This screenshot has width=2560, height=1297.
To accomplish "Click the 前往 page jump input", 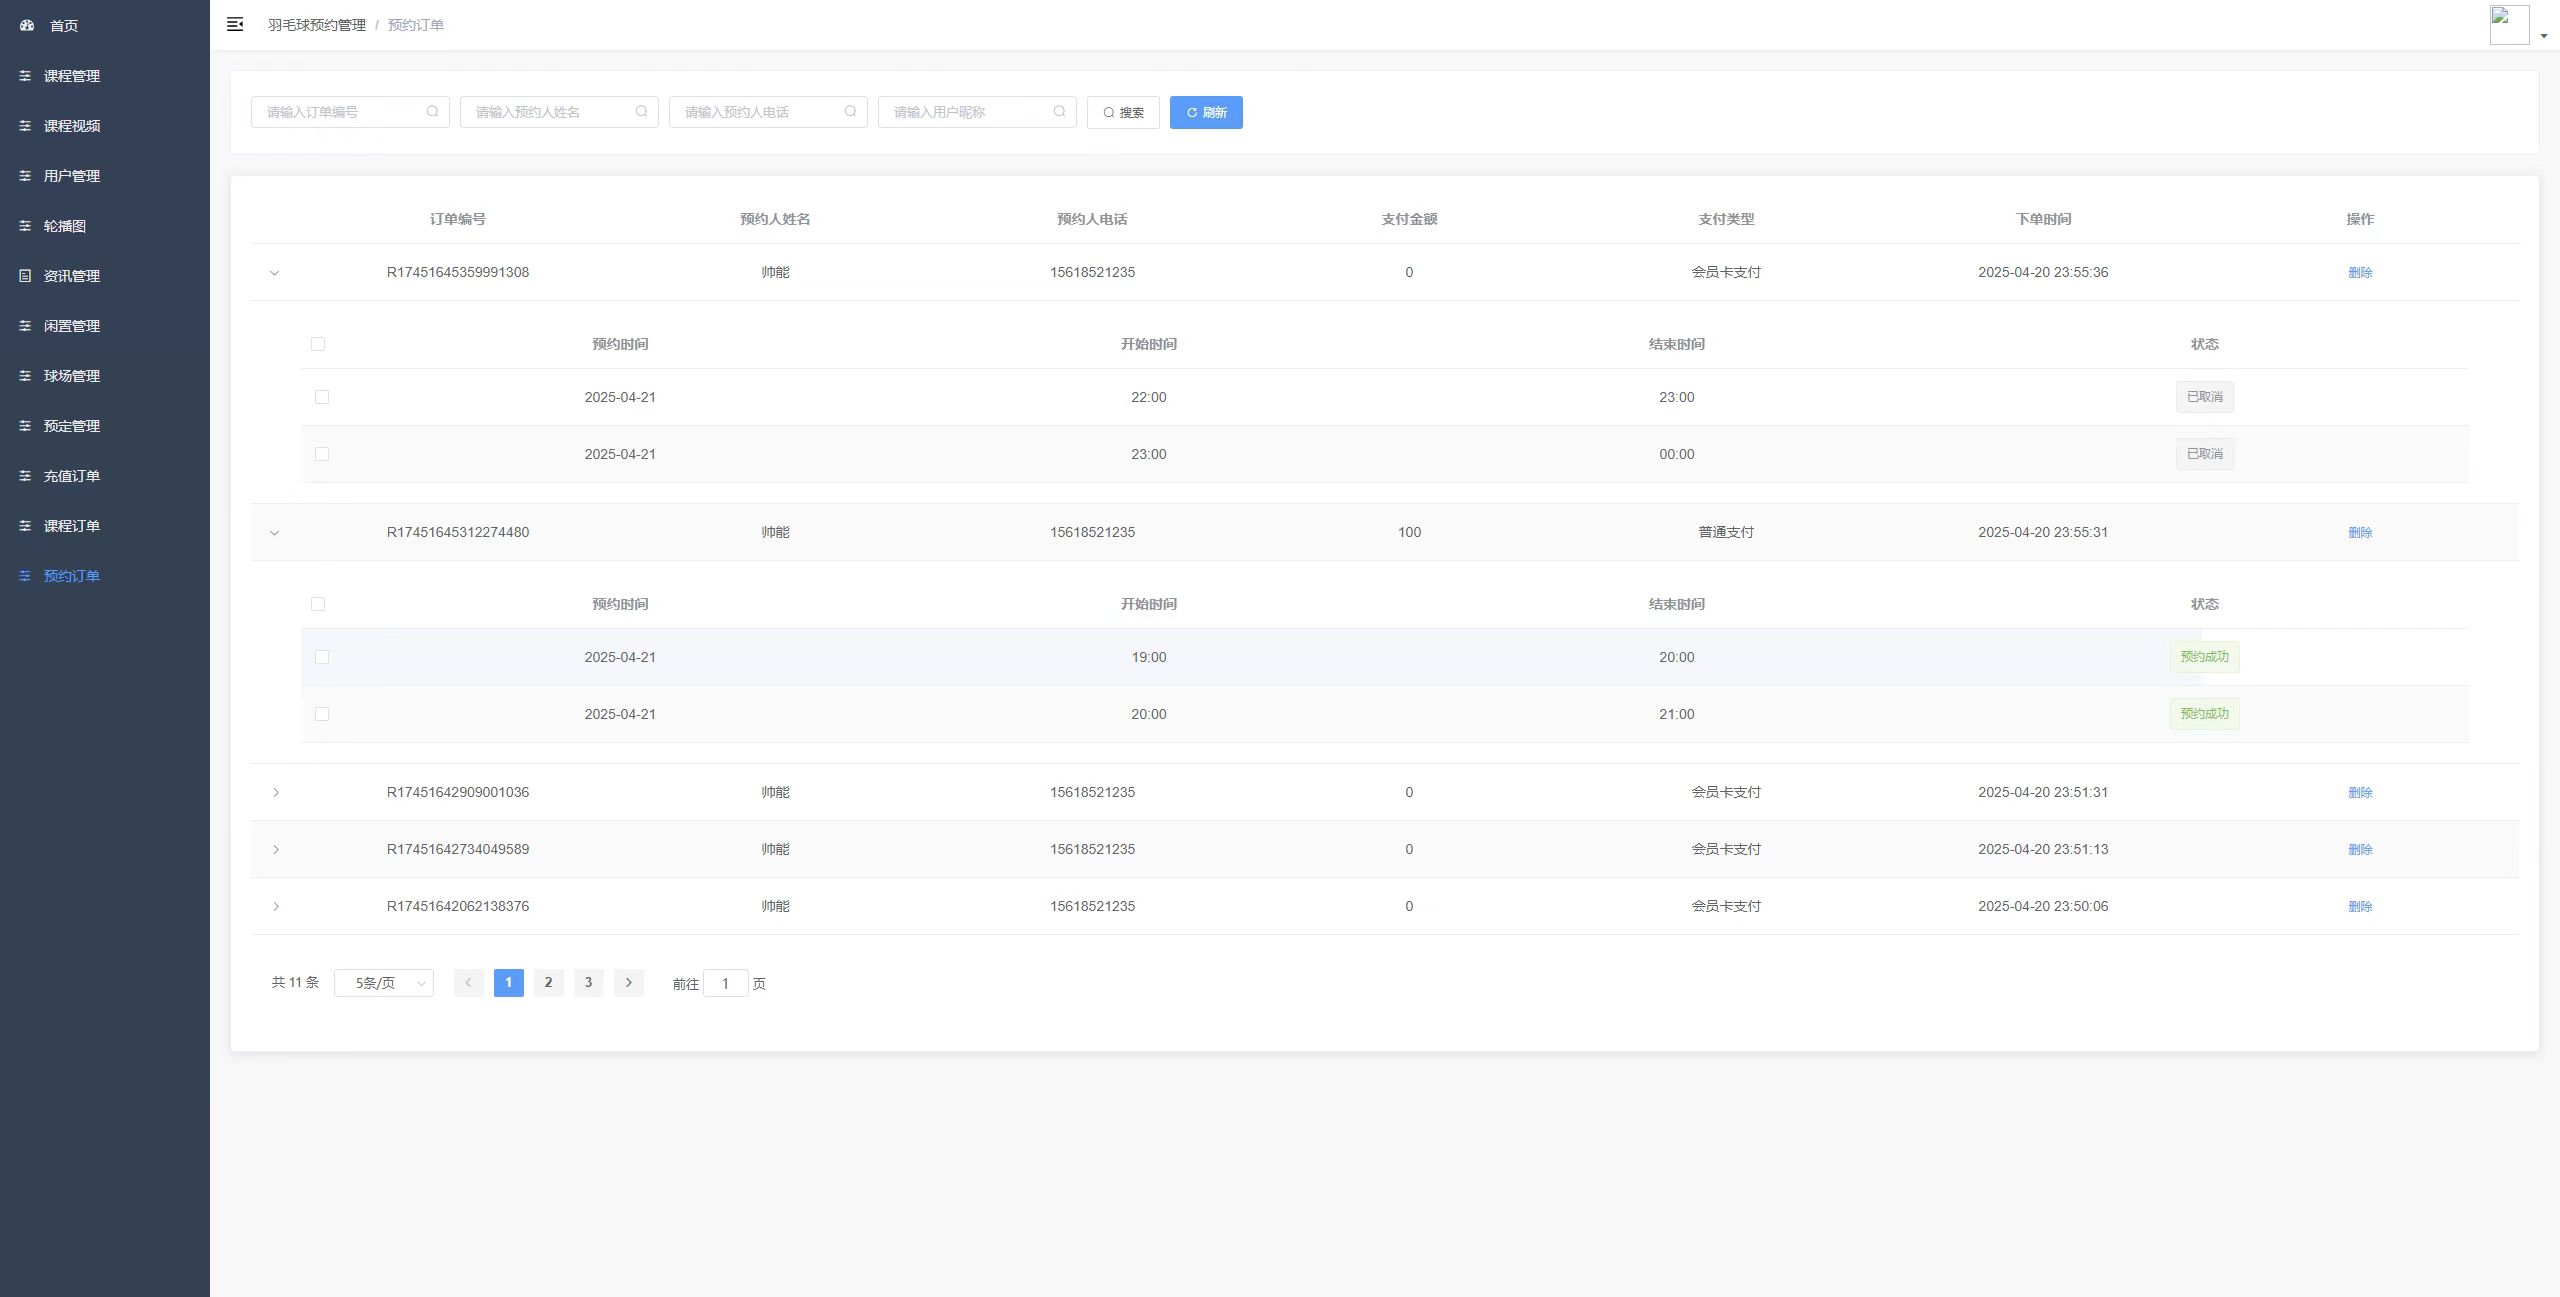I will point(725,983).
